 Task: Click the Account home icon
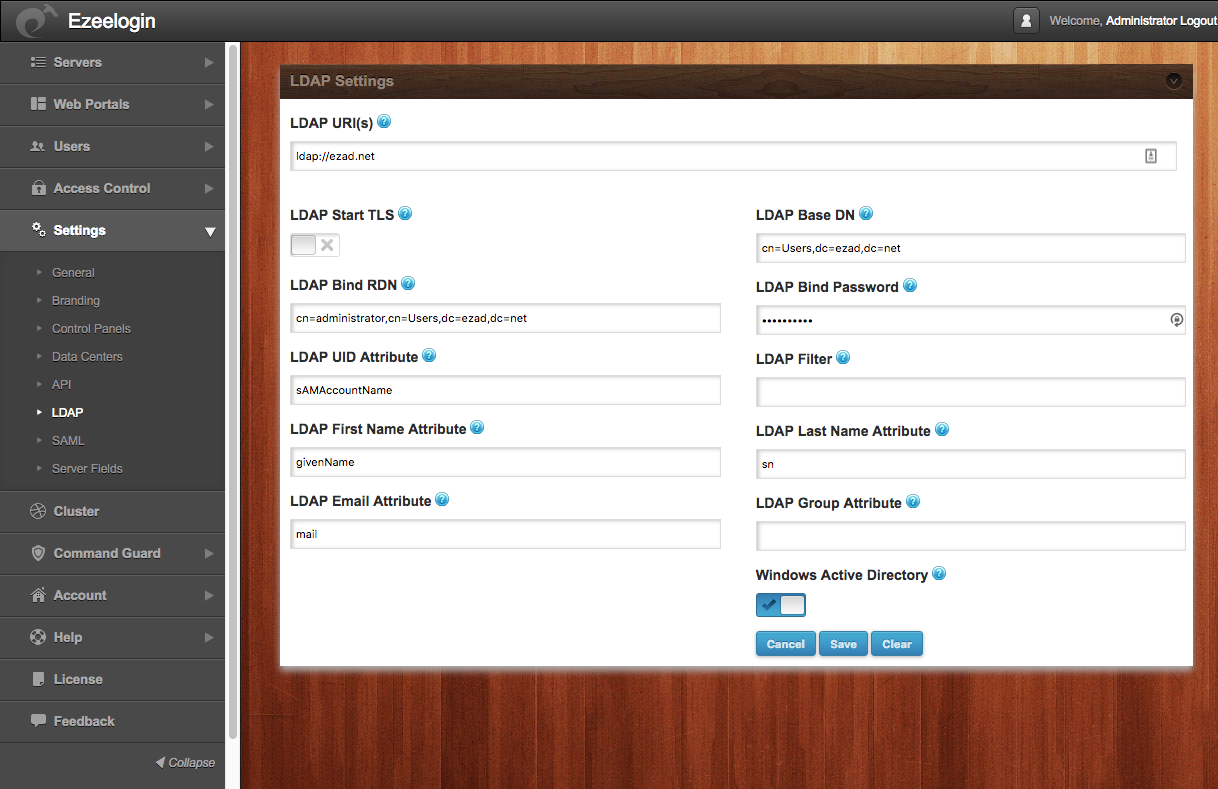click(39, 595)
